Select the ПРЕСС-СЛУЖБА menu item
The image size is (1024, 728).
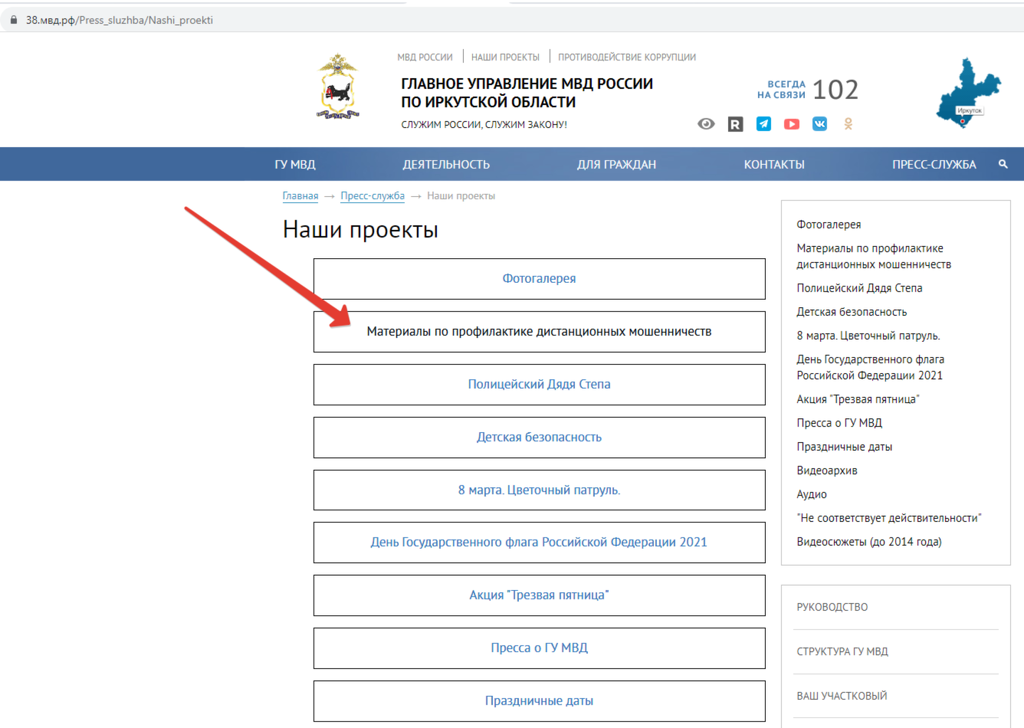click(x=934, y=165)
